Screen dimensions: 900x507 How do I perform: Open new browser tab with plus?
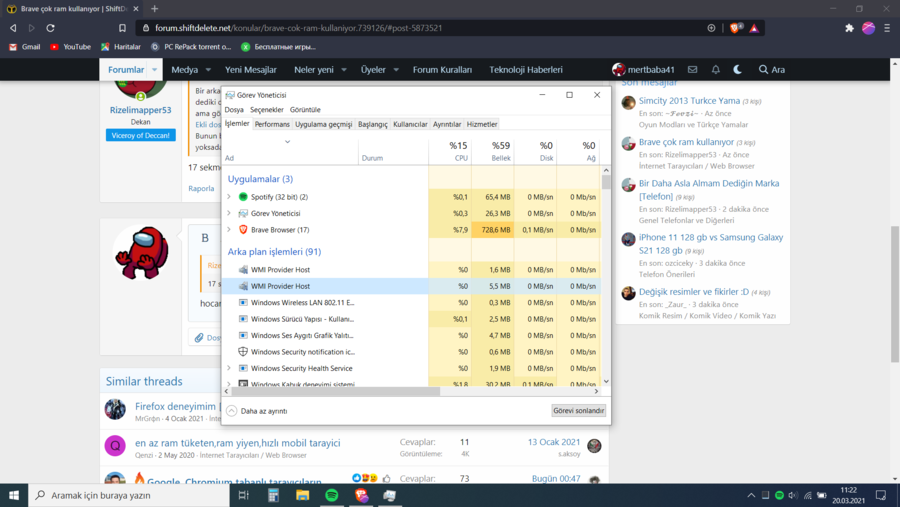pos(154,9)
